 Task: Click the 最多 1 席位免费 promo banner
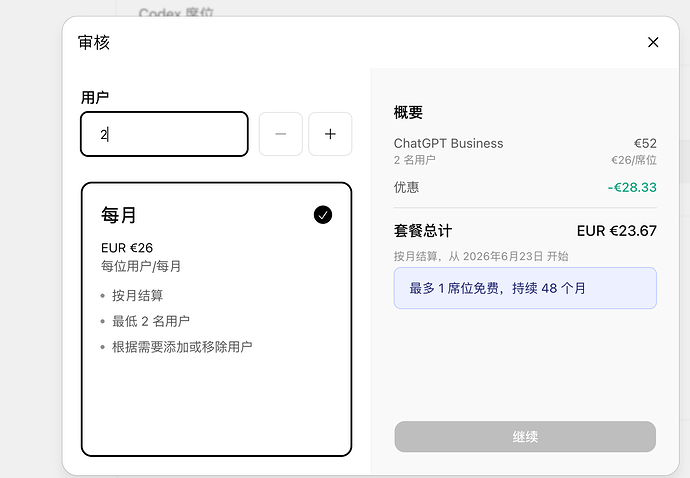pyautogui.click(x=525, y=288)
